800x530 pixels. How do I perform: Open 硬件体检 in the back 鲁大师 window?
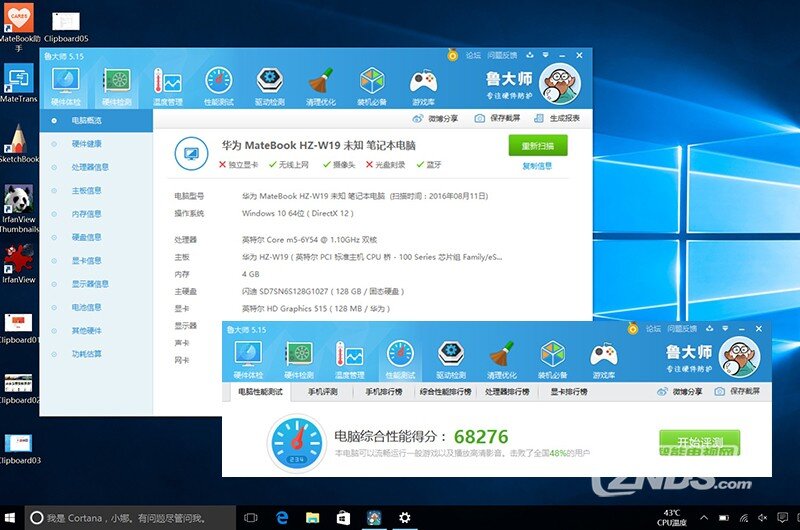[66, 87]
